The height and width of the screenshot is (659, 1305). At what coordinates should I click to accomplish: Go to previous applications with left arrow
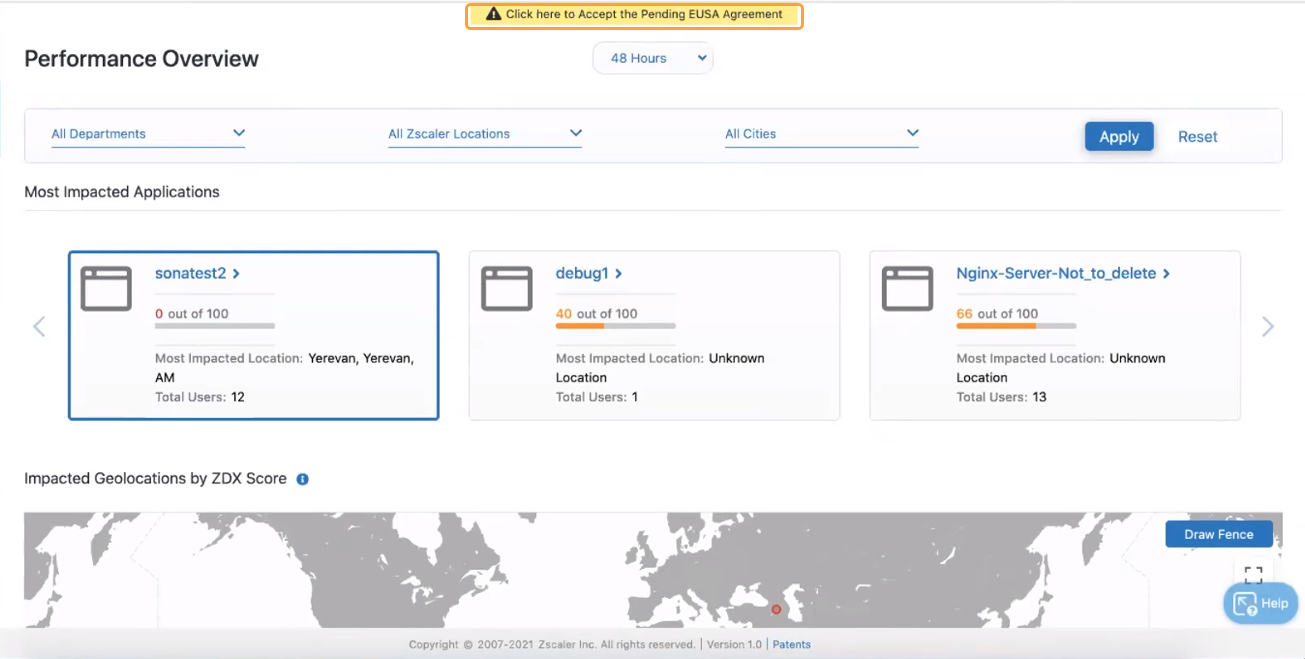[x=39, y=327]
